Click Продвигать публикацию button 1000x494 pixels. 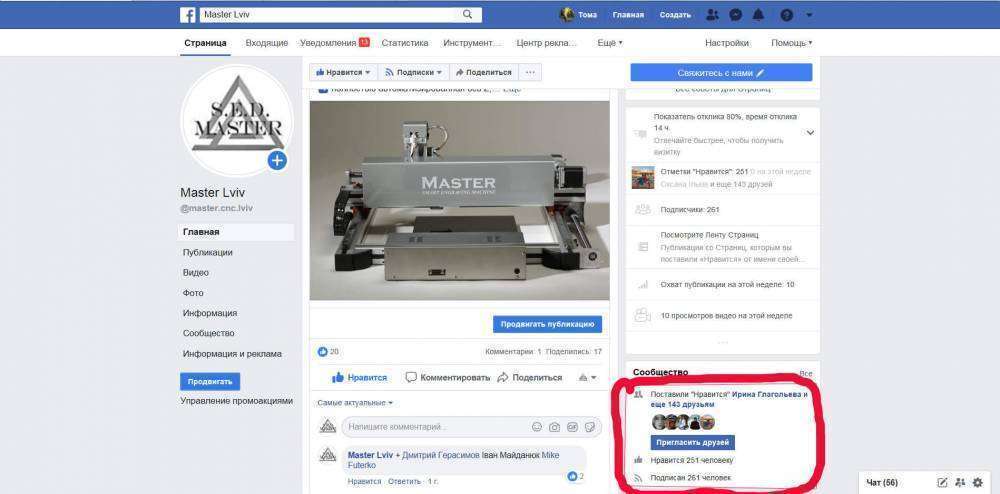(547, 324)
